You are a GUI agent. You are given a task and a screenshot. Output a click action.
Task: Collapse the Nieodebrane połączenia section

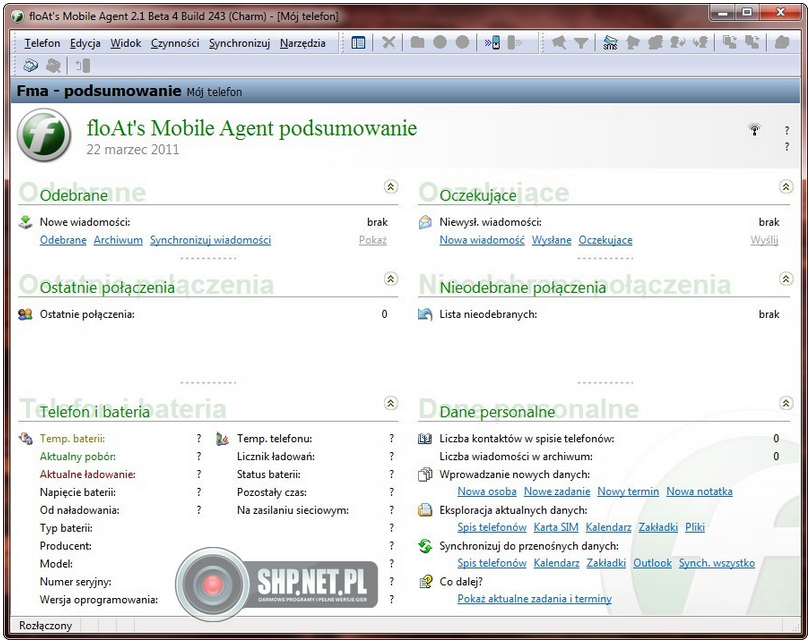pos(786,279)
